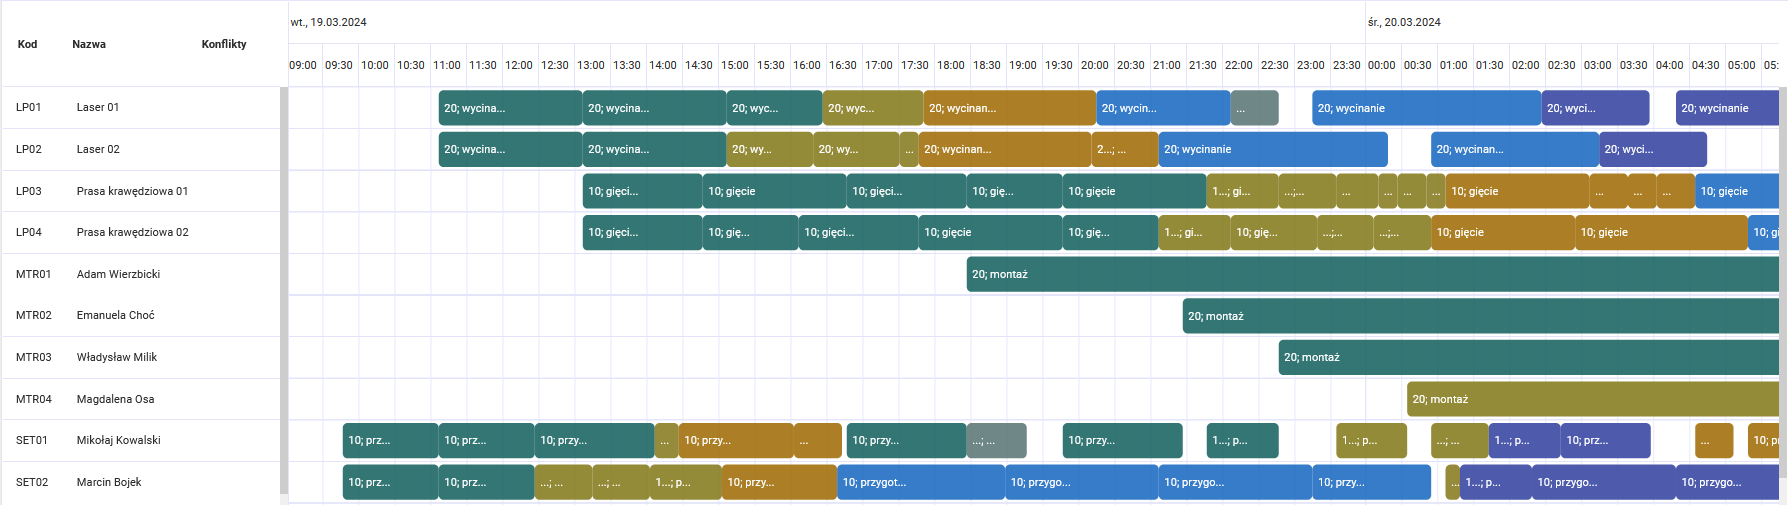1788x505 pixels.
Task: Open Emanuela Choć's montaż task bar
Action: tap(1480, 316)
